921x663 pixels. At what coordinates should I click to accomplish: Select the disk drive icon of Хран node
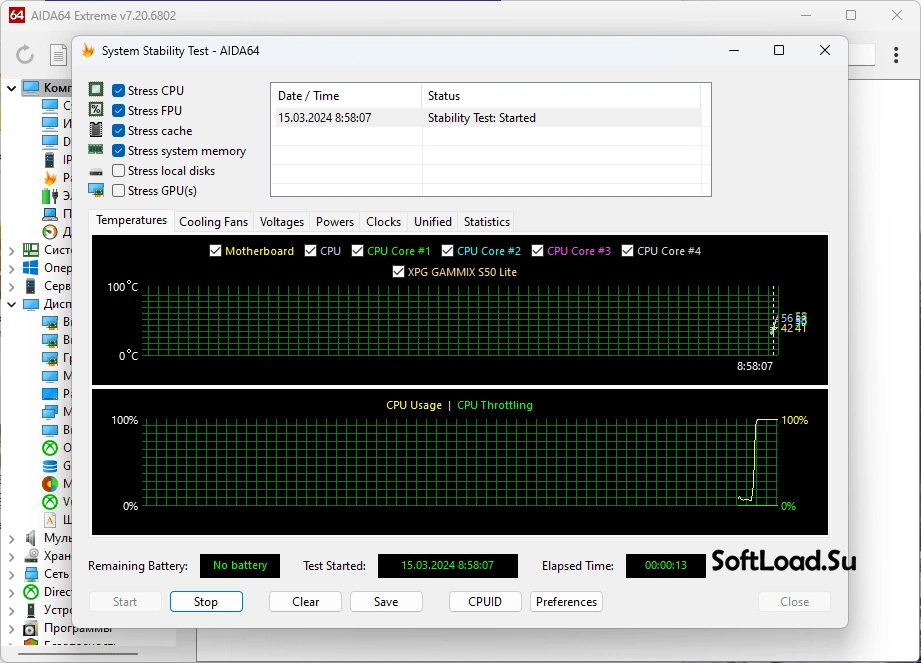coord(31,556)
